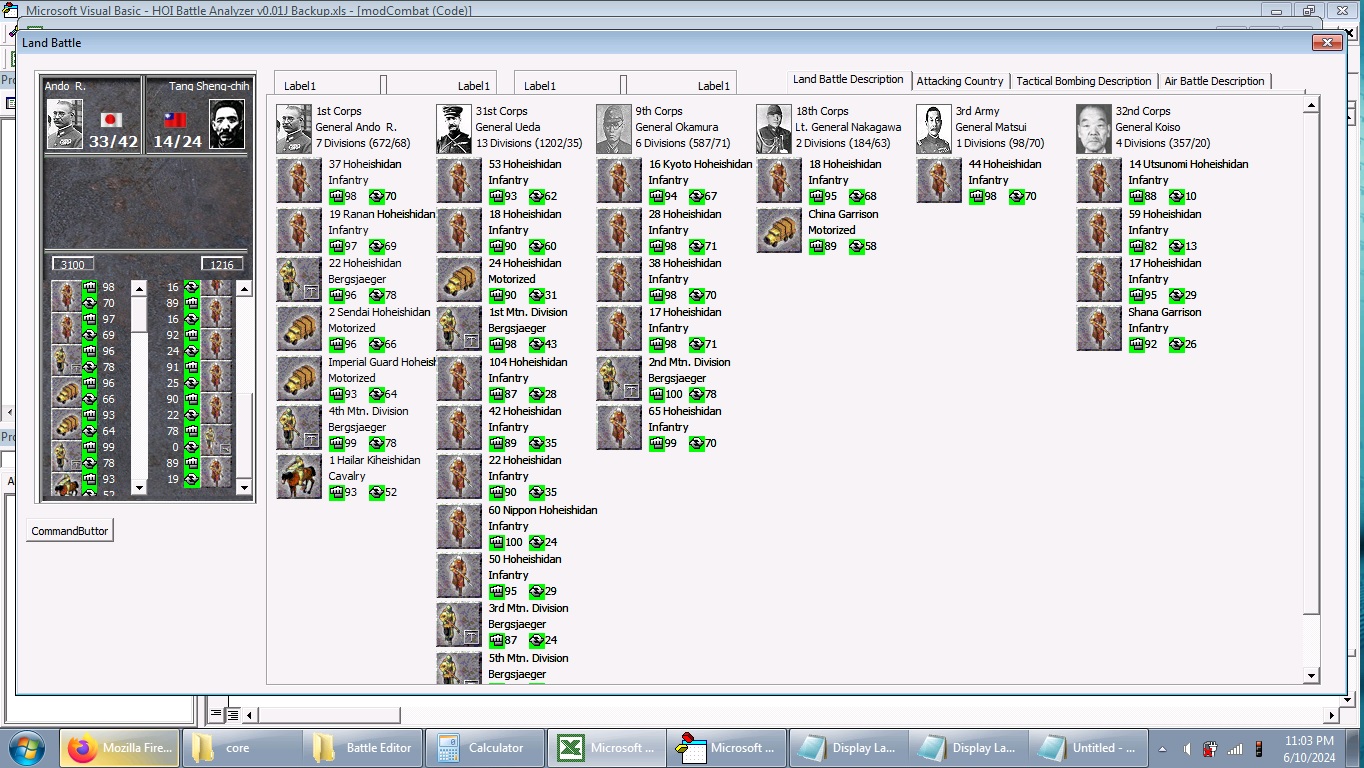Click the main panel scroll down arrow
This screenshot has height=768, width=1364.
click(1312, 676)
